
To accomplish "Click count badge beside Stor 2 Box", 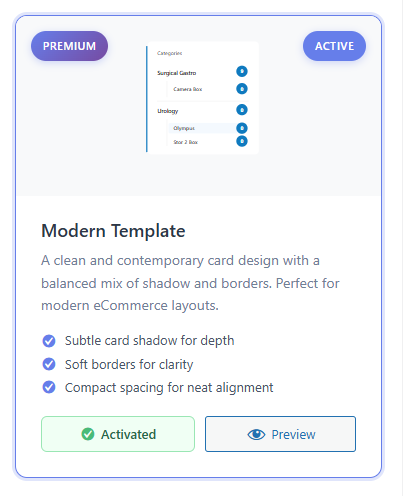I will pyautogui.click(x=242, y=141).
